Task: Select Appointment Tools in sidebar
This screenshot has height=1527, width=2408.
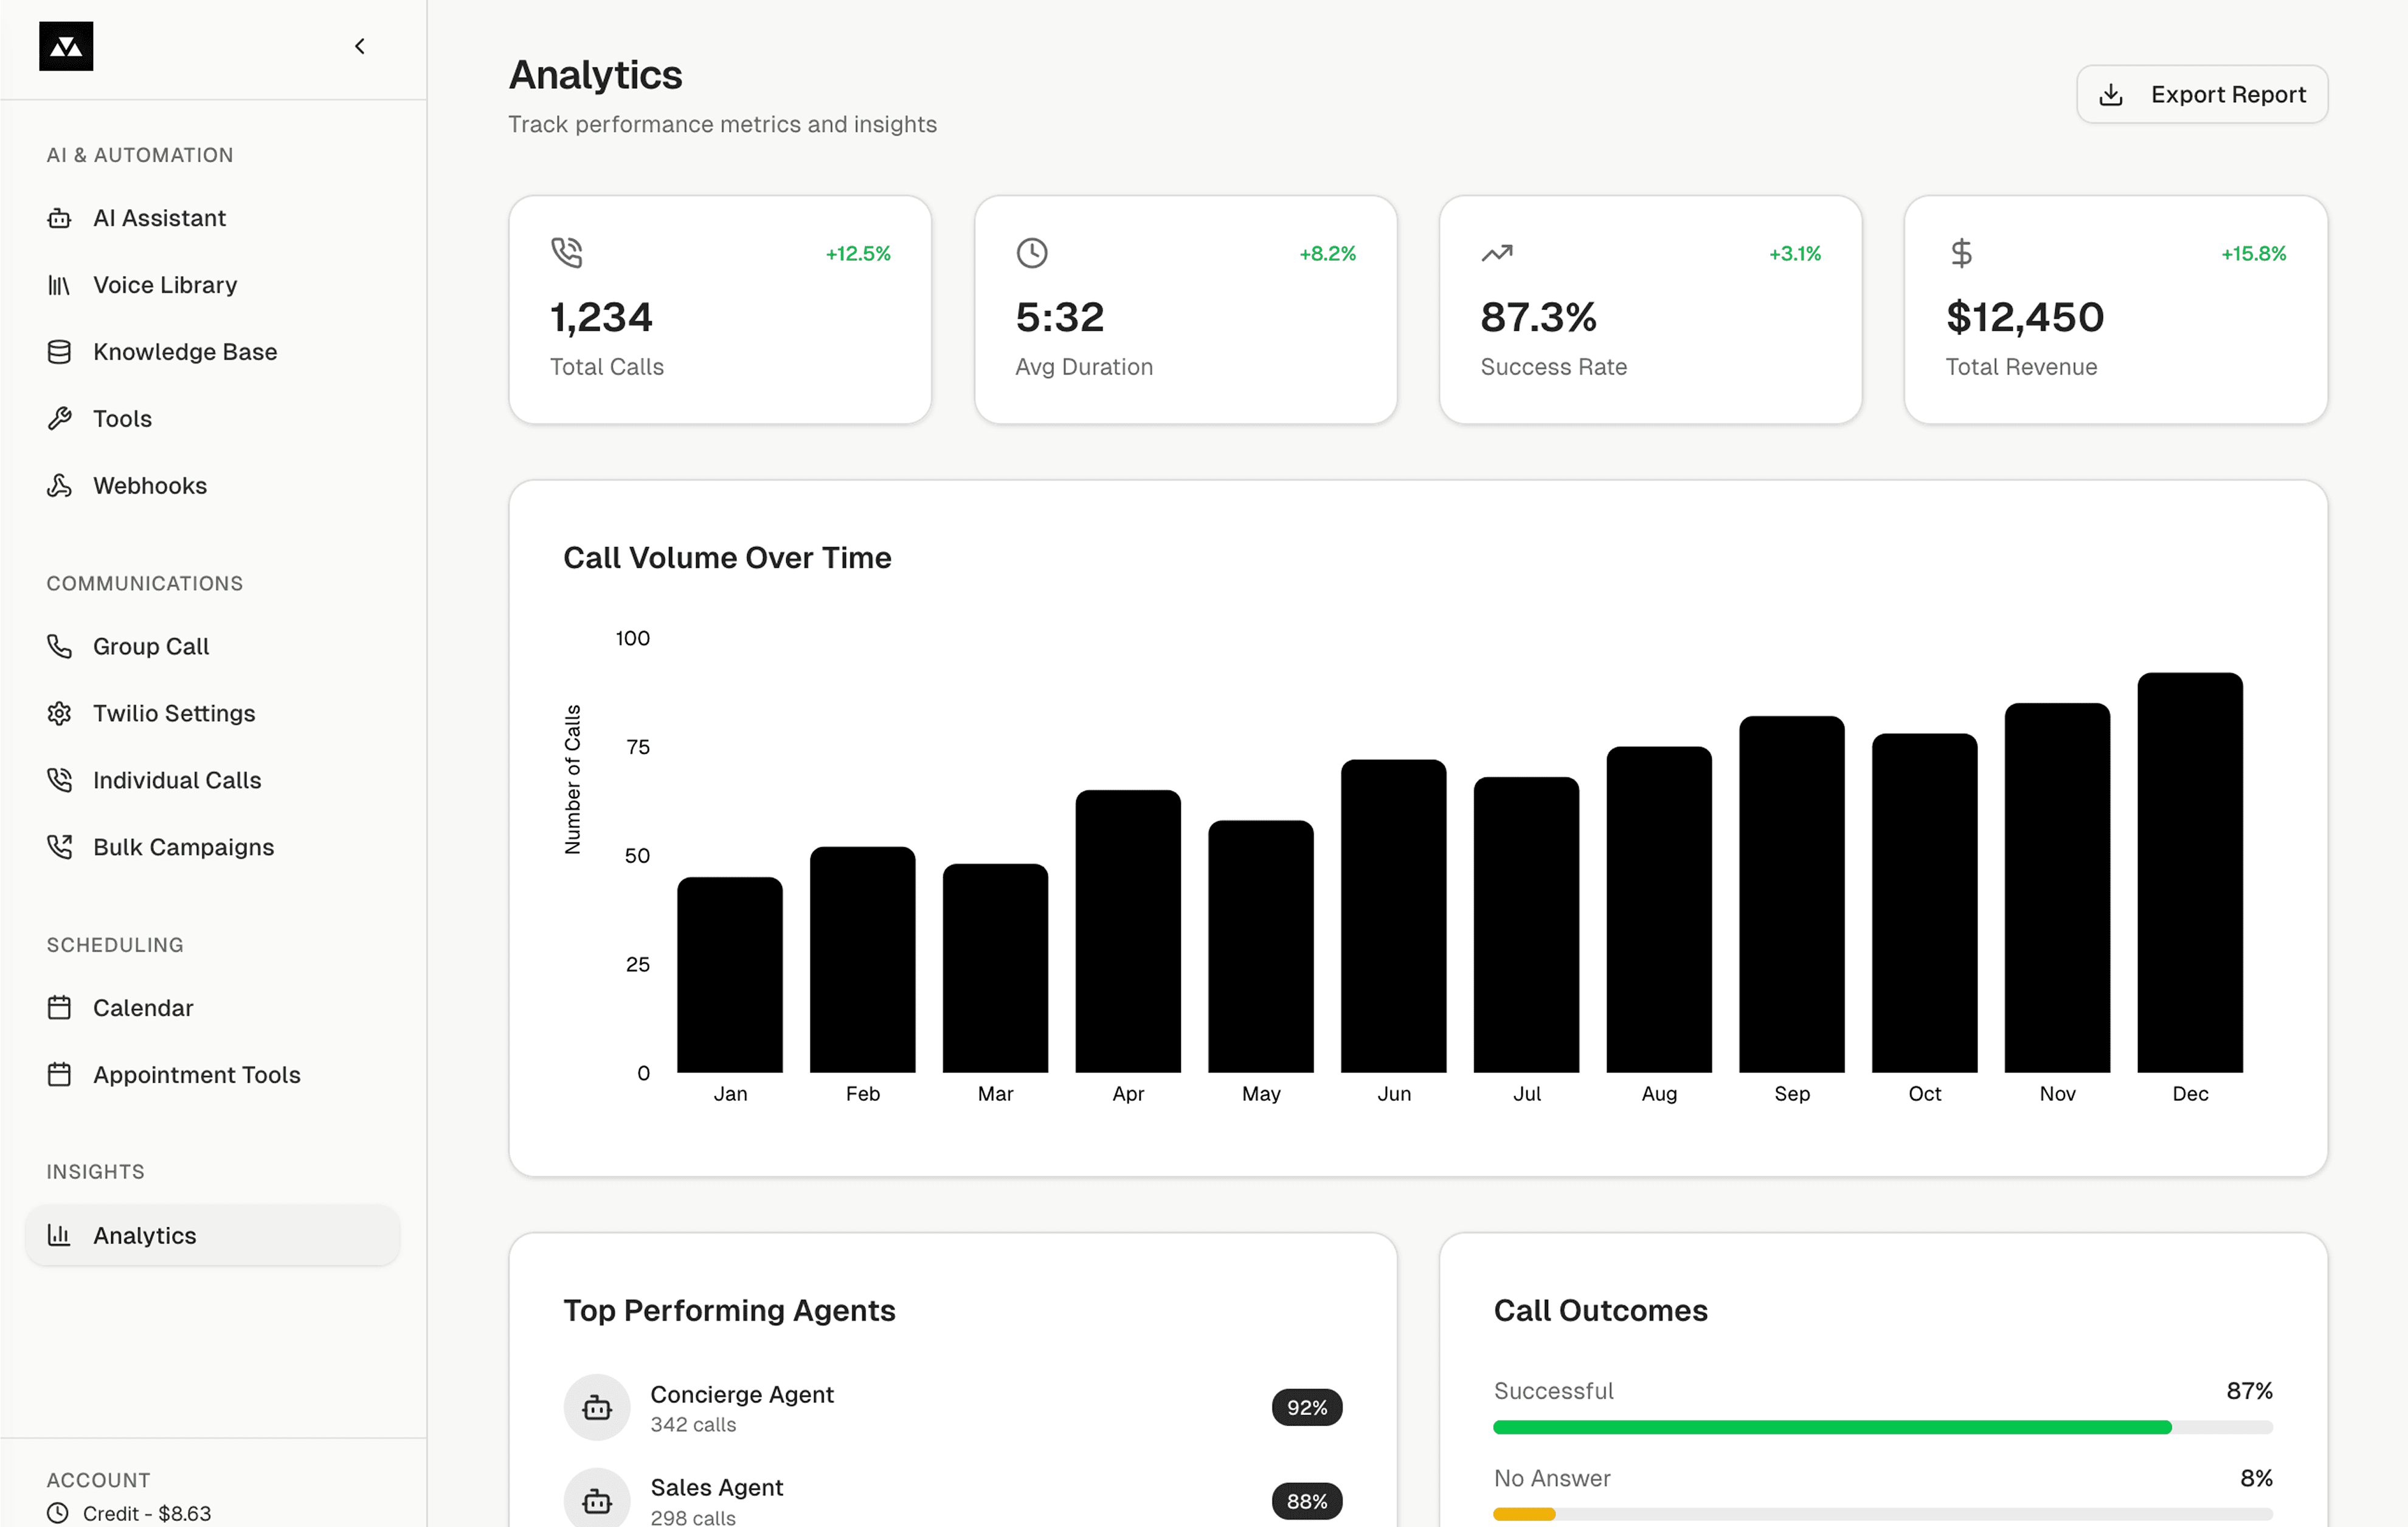Action: tap(196, 1075)
